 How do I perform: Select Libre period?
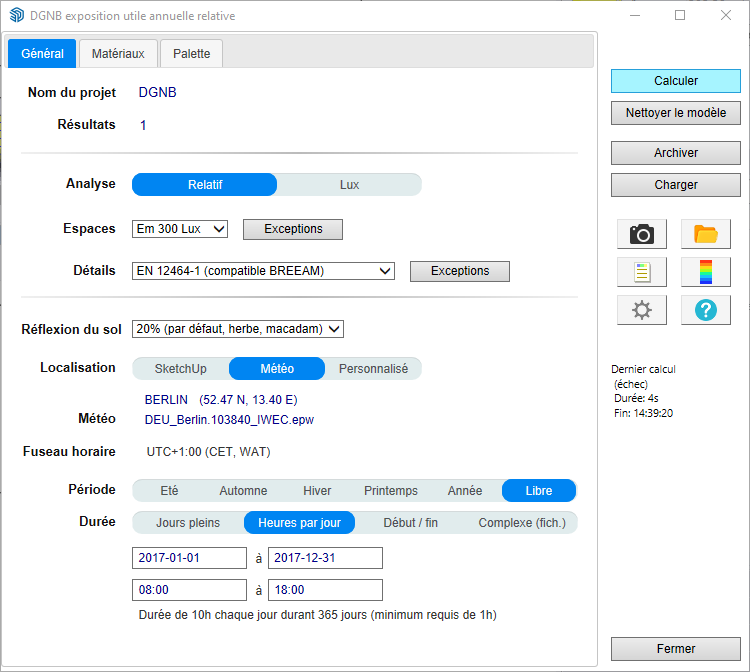tap(539, 491)
